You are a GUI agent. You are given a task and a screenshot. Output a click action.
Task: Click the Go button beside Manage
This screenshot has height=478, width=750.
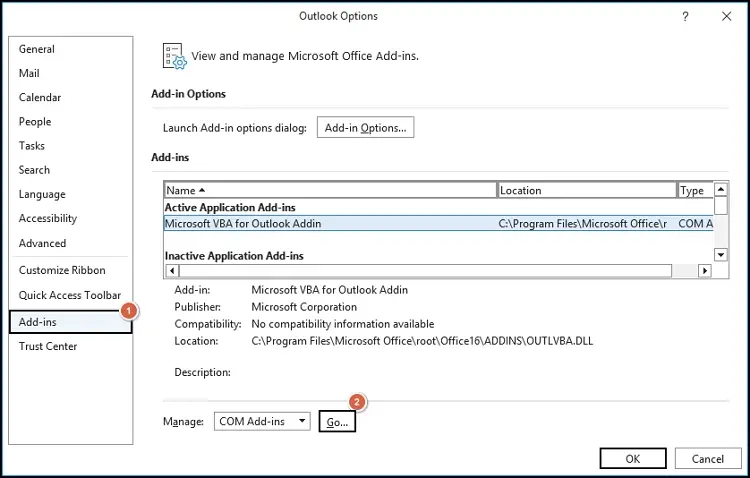337,422
